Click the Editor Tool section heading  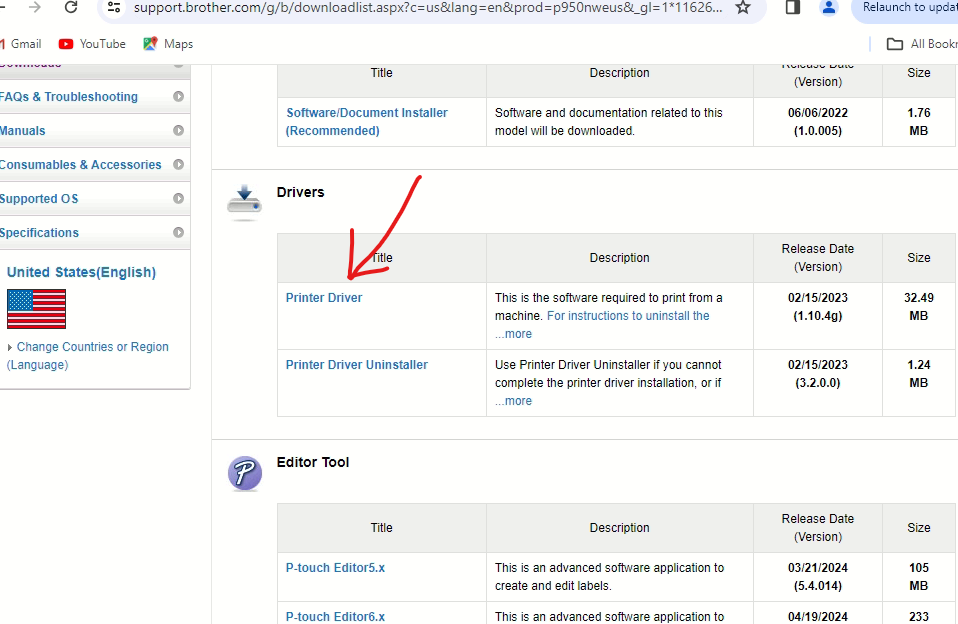point(313,462)
